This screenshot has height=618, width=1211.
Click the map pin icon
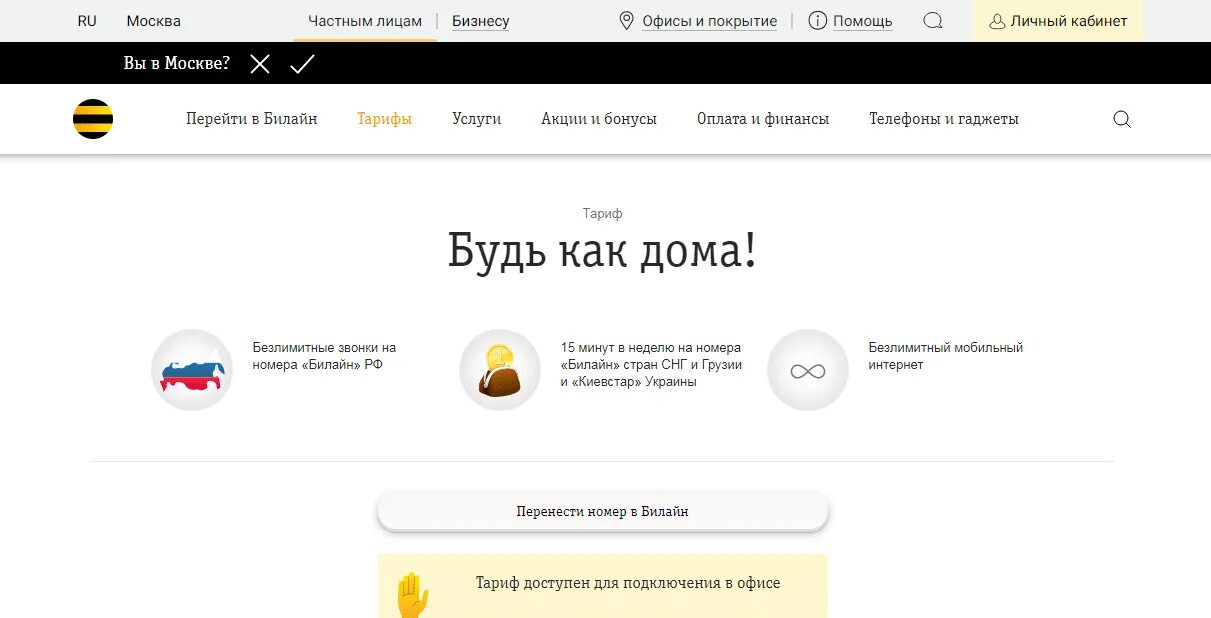coord(627,21)
